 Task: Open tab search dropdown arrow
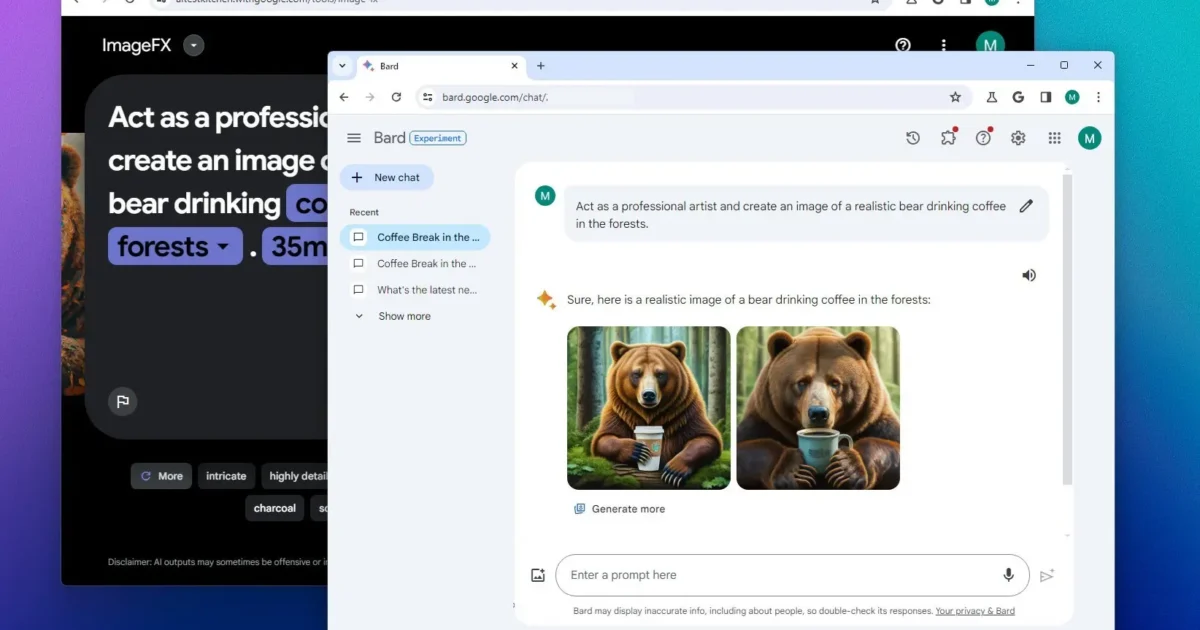click(342, 66)
